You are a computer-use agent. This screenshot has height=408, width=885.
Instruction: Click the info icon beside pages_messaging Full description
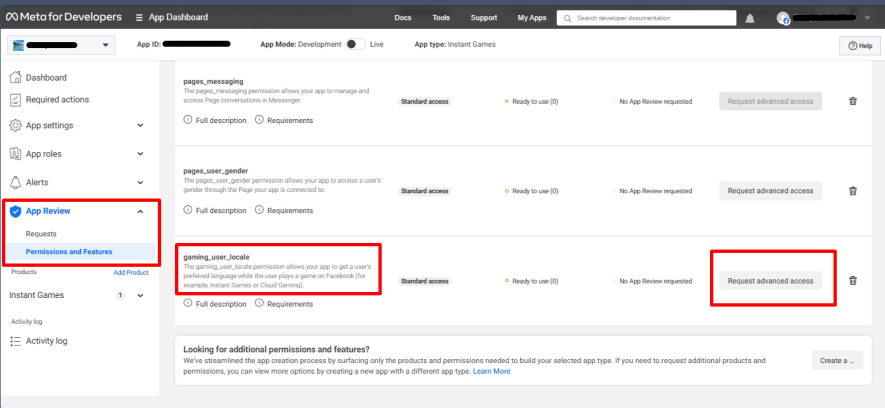[188, 120]
